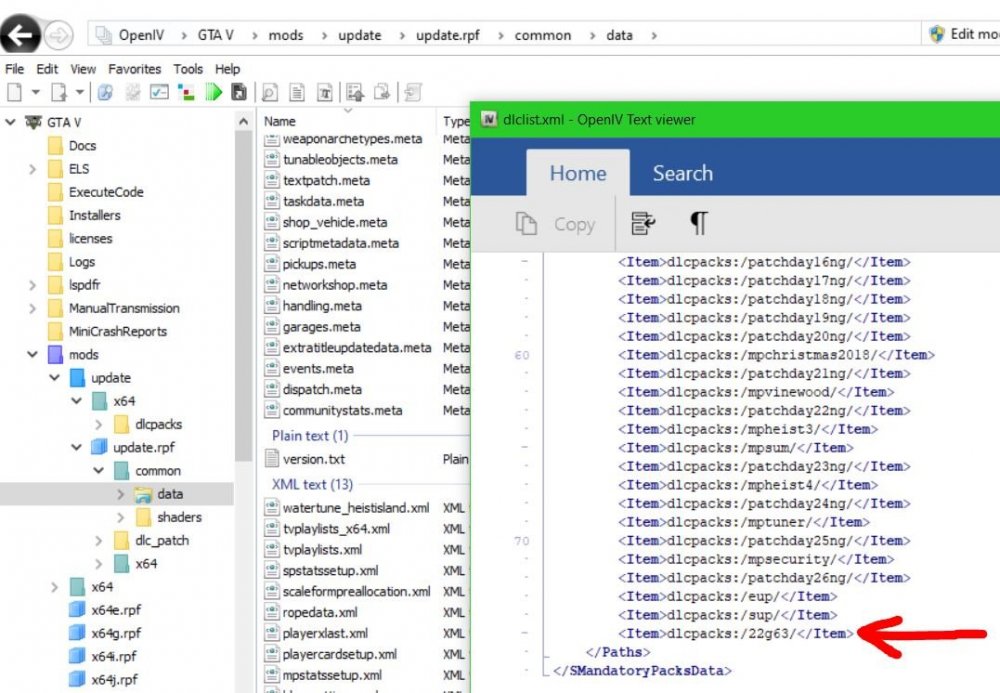The height and width of the screenshot is (693, 1000).
Task: Select the shaders folder in tree
Action: tap(178, 517)
